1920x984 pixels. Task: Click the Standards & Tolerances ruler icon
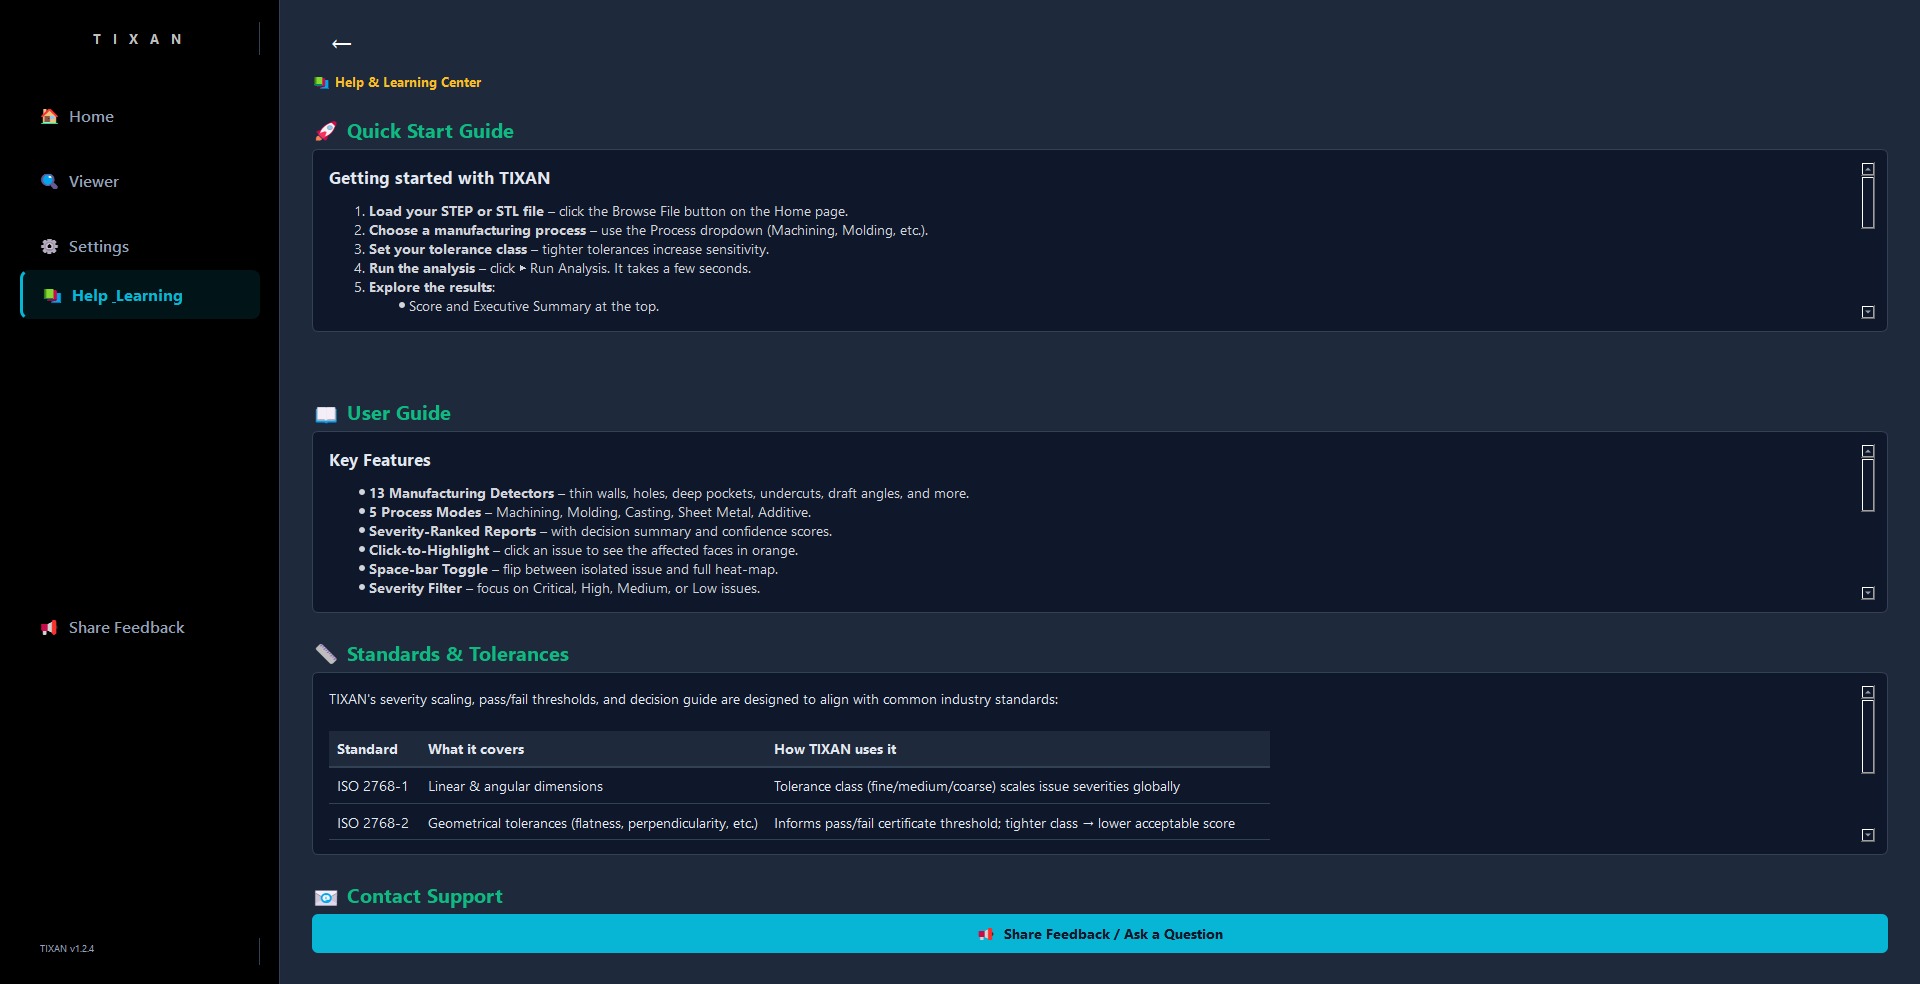pos(326,655)
